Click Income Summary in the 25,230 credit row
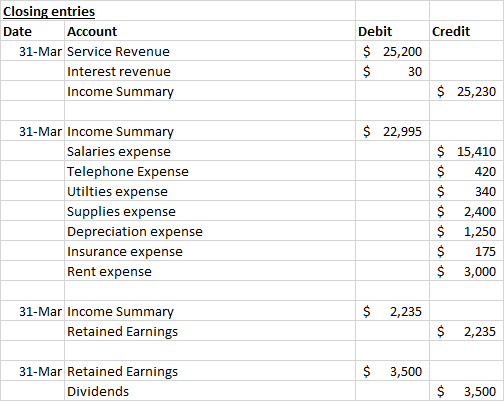The width and height of the screenshot is (504, 401). 210,91
